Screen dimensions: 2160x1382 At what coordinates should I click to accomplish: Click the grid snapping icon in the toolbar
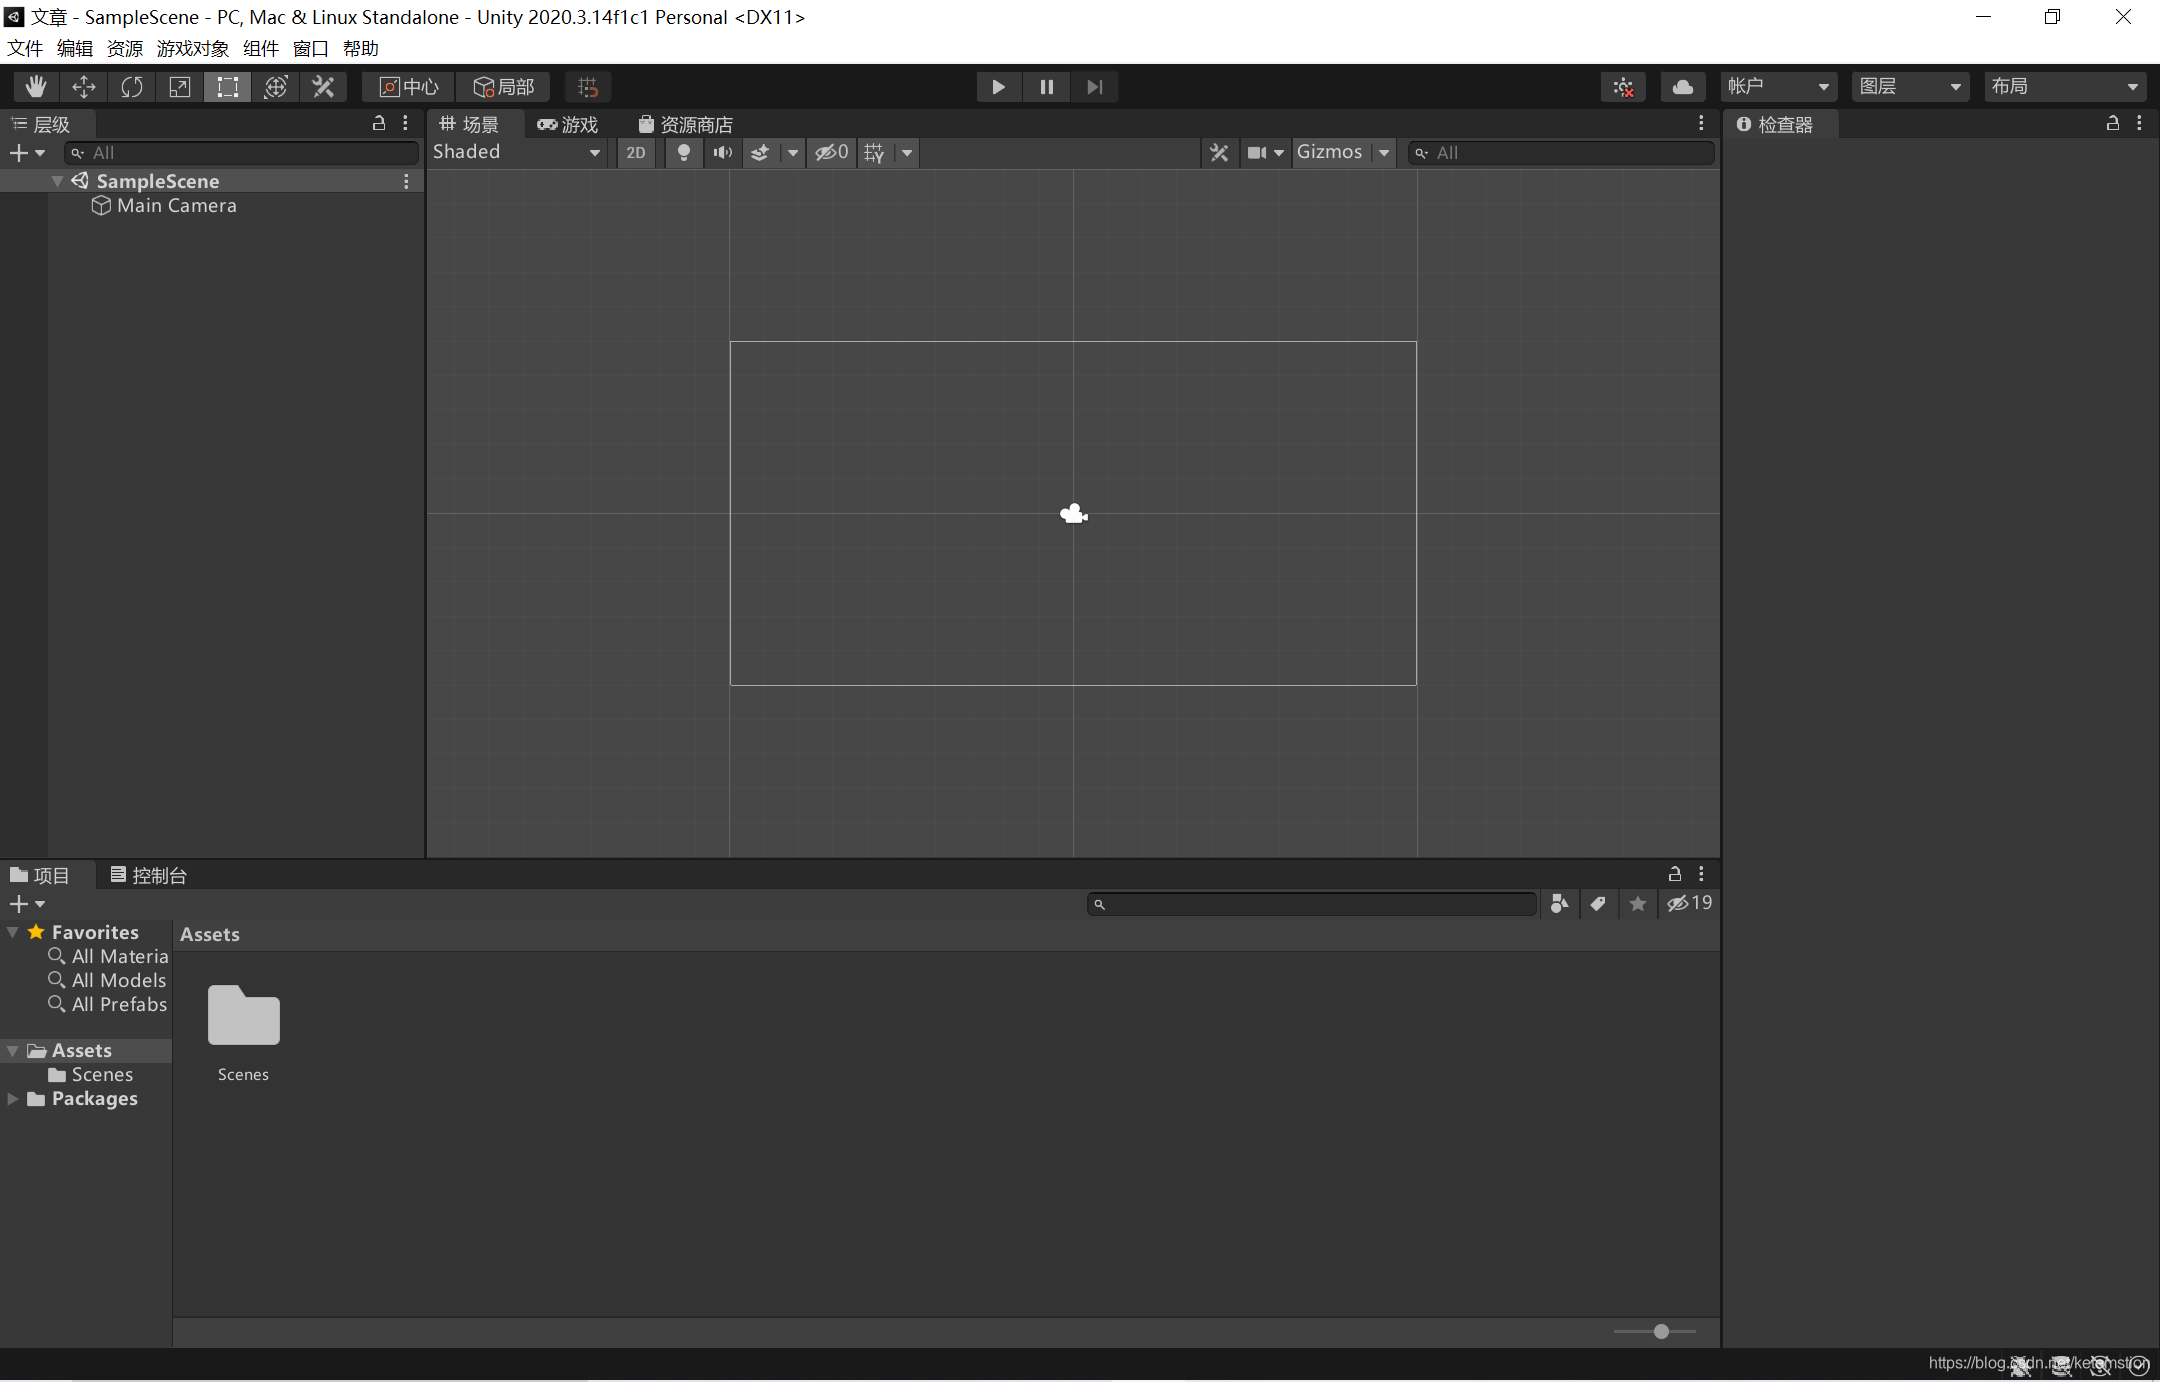587,87
